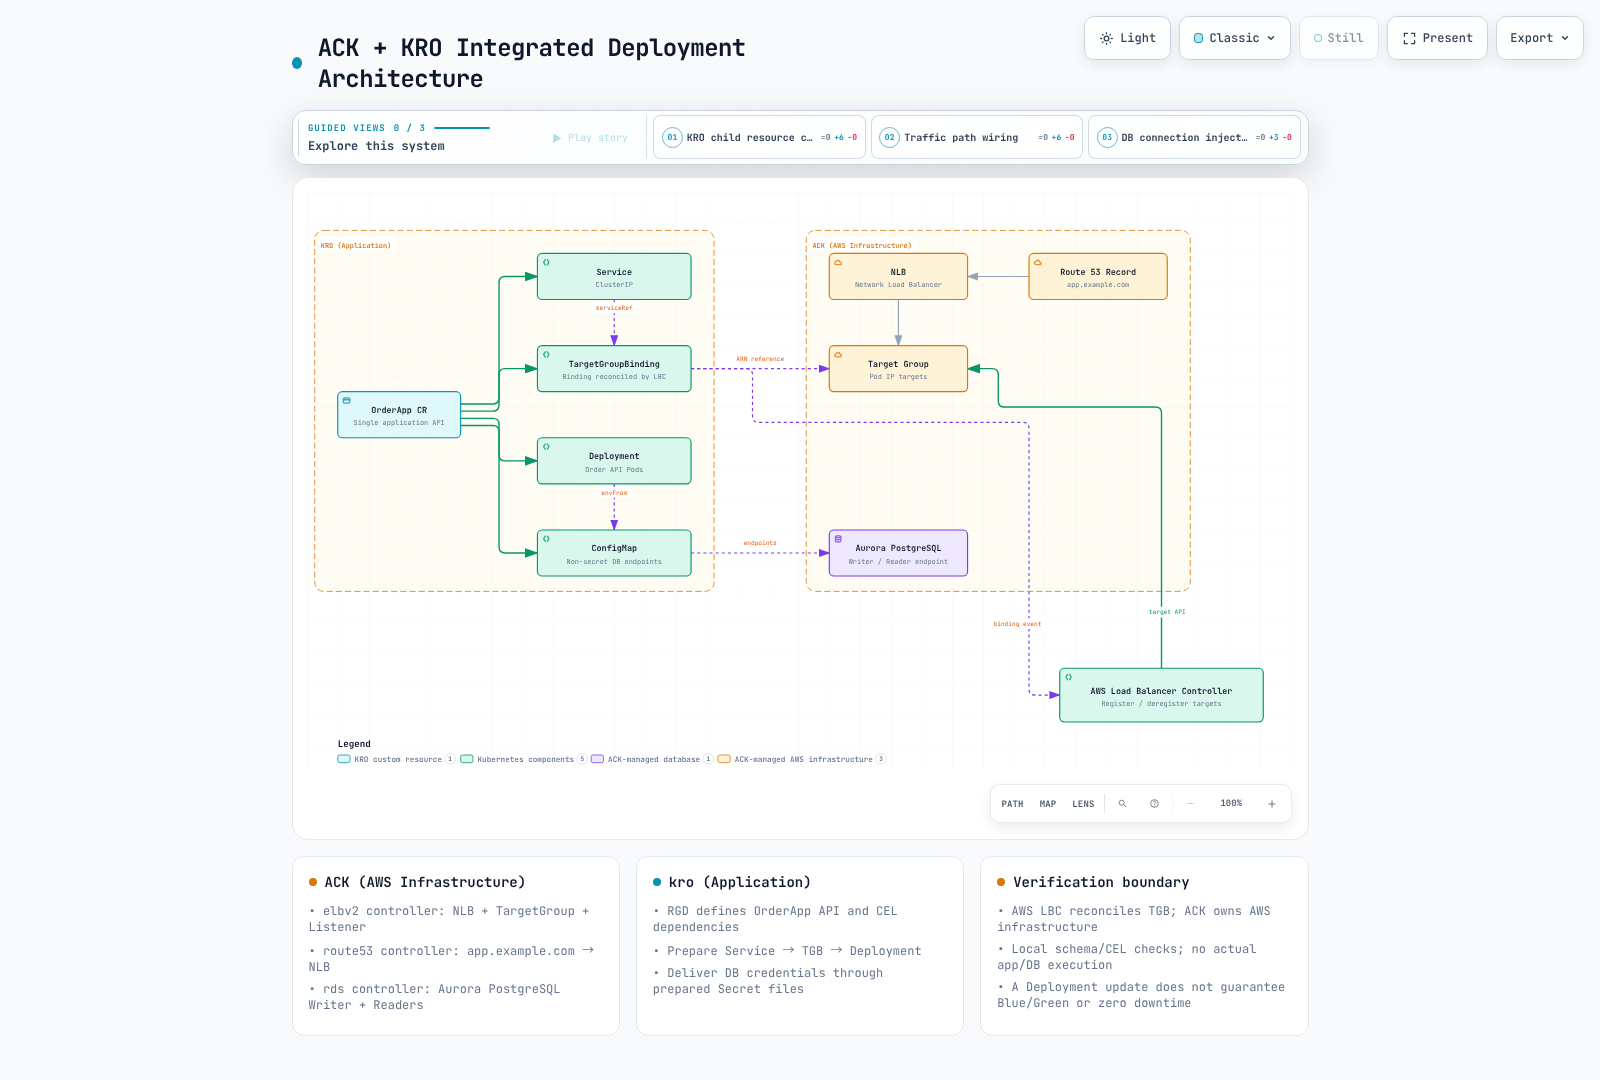Click the code icon on ConfigMap node
The height and width of the screenshot is (1080, 1600).
click(x=546, y=539)
